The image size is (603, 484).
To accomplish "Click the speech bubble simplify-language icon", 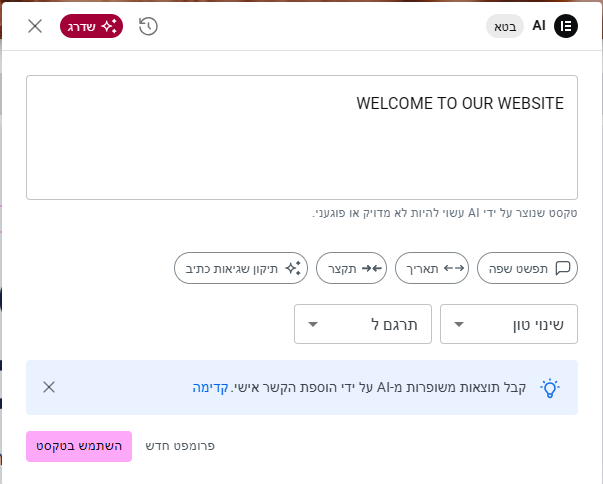I will pos(563,268).
